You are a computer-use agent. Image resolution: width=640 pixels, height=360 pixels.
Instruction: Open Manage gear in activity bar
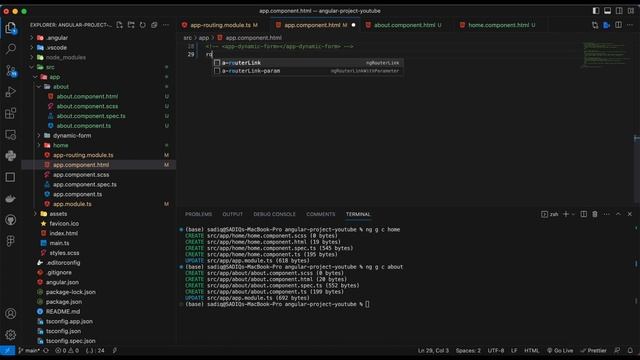tap(11, 335)
